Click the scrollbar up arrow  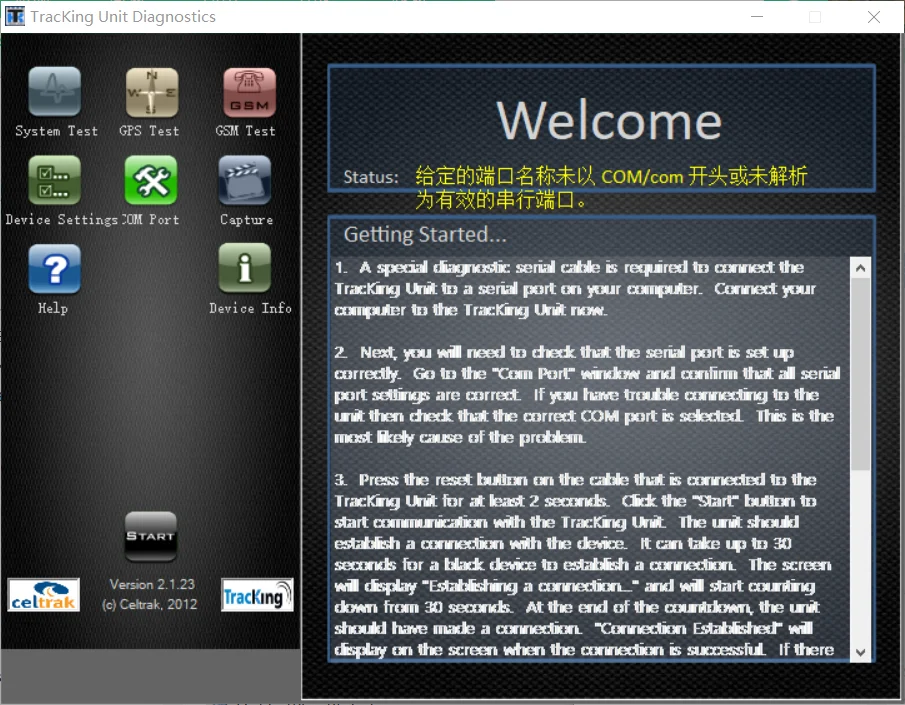pyautogui.click(x=861, y=268)
